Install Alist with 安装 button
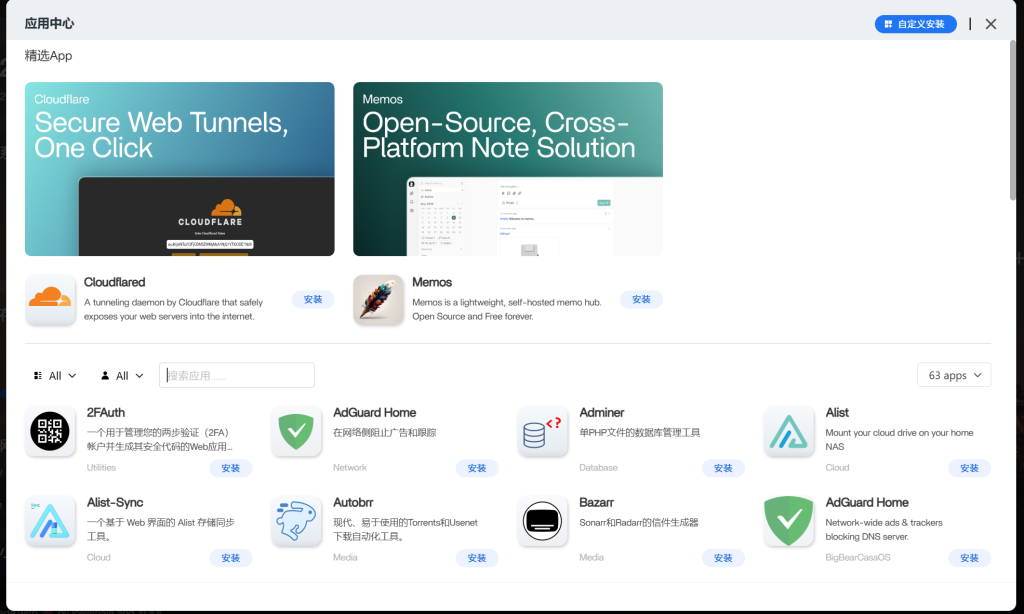The height and width of the screenshot is (614, 1024). pos(969,468)
